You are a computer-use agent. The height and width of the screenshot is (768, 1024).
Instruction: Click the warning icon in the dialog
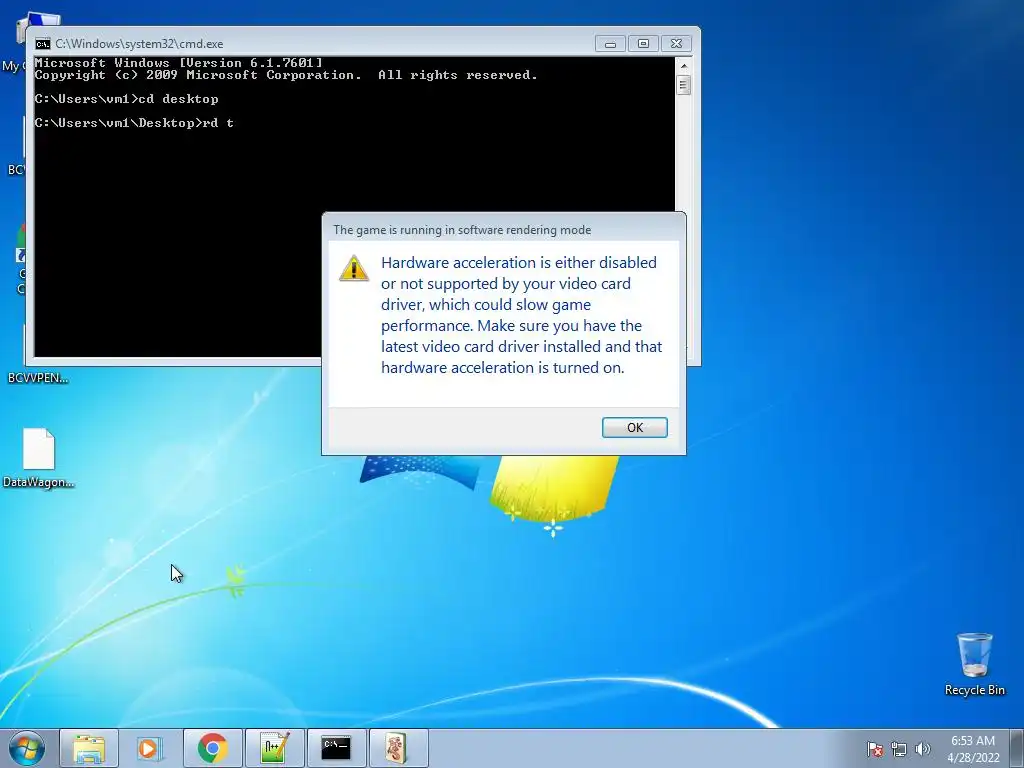[x=354, y=268]
